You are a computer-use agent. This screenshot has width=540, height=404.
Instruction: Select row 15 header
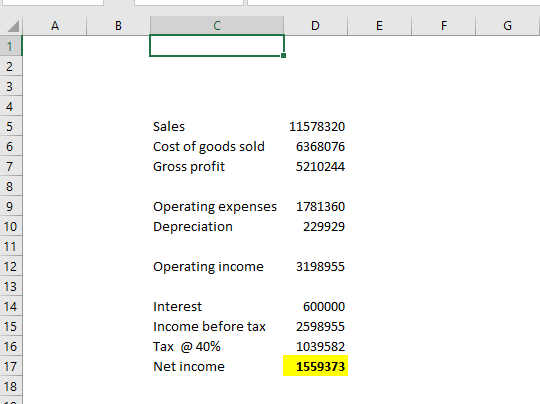click(x=10, y=326)
